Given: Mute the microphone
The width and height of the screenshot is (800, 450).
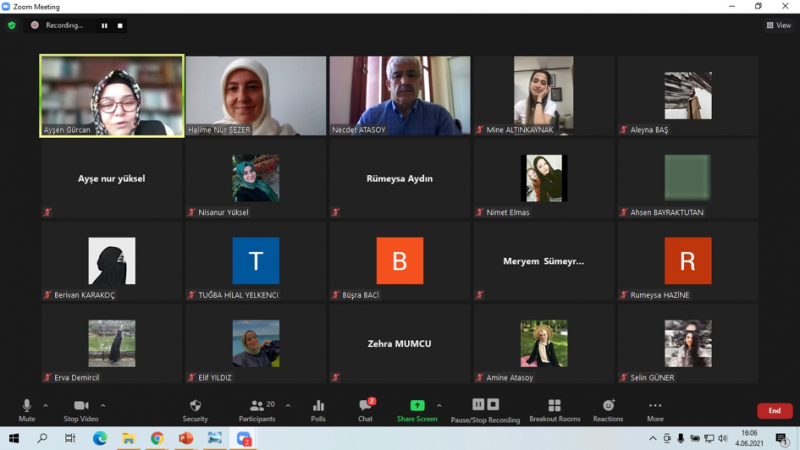Looking at the screenshot, I should point(27,409).
